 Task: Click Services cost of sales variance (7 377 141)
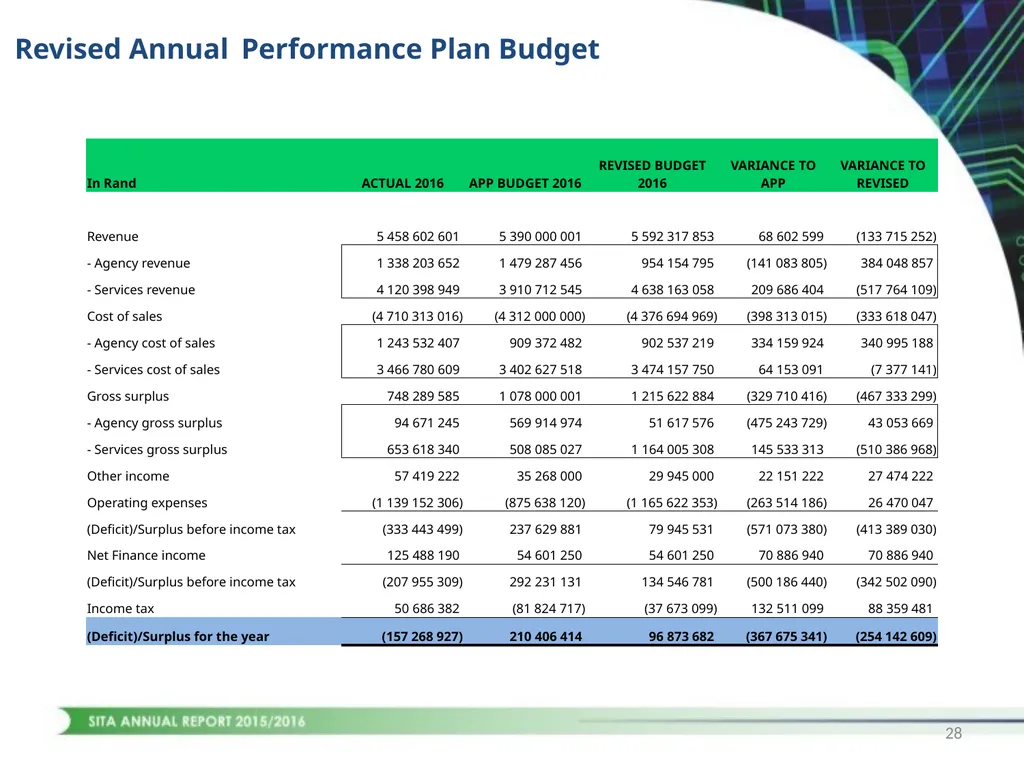pyautogui.click(x=903, y=370)
